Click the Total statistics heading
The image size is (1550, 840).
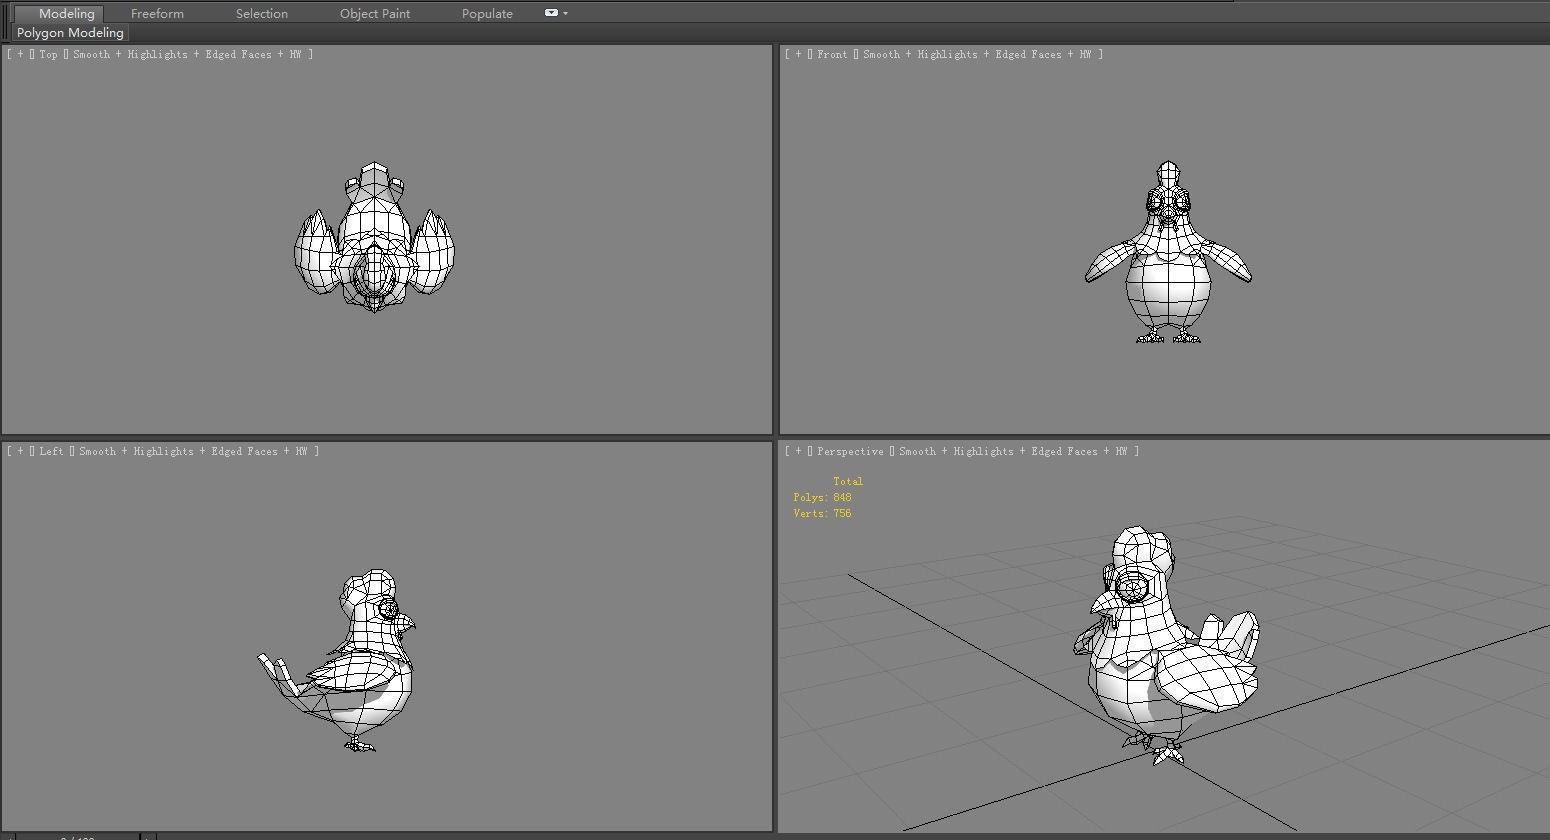tap(848, 481)
